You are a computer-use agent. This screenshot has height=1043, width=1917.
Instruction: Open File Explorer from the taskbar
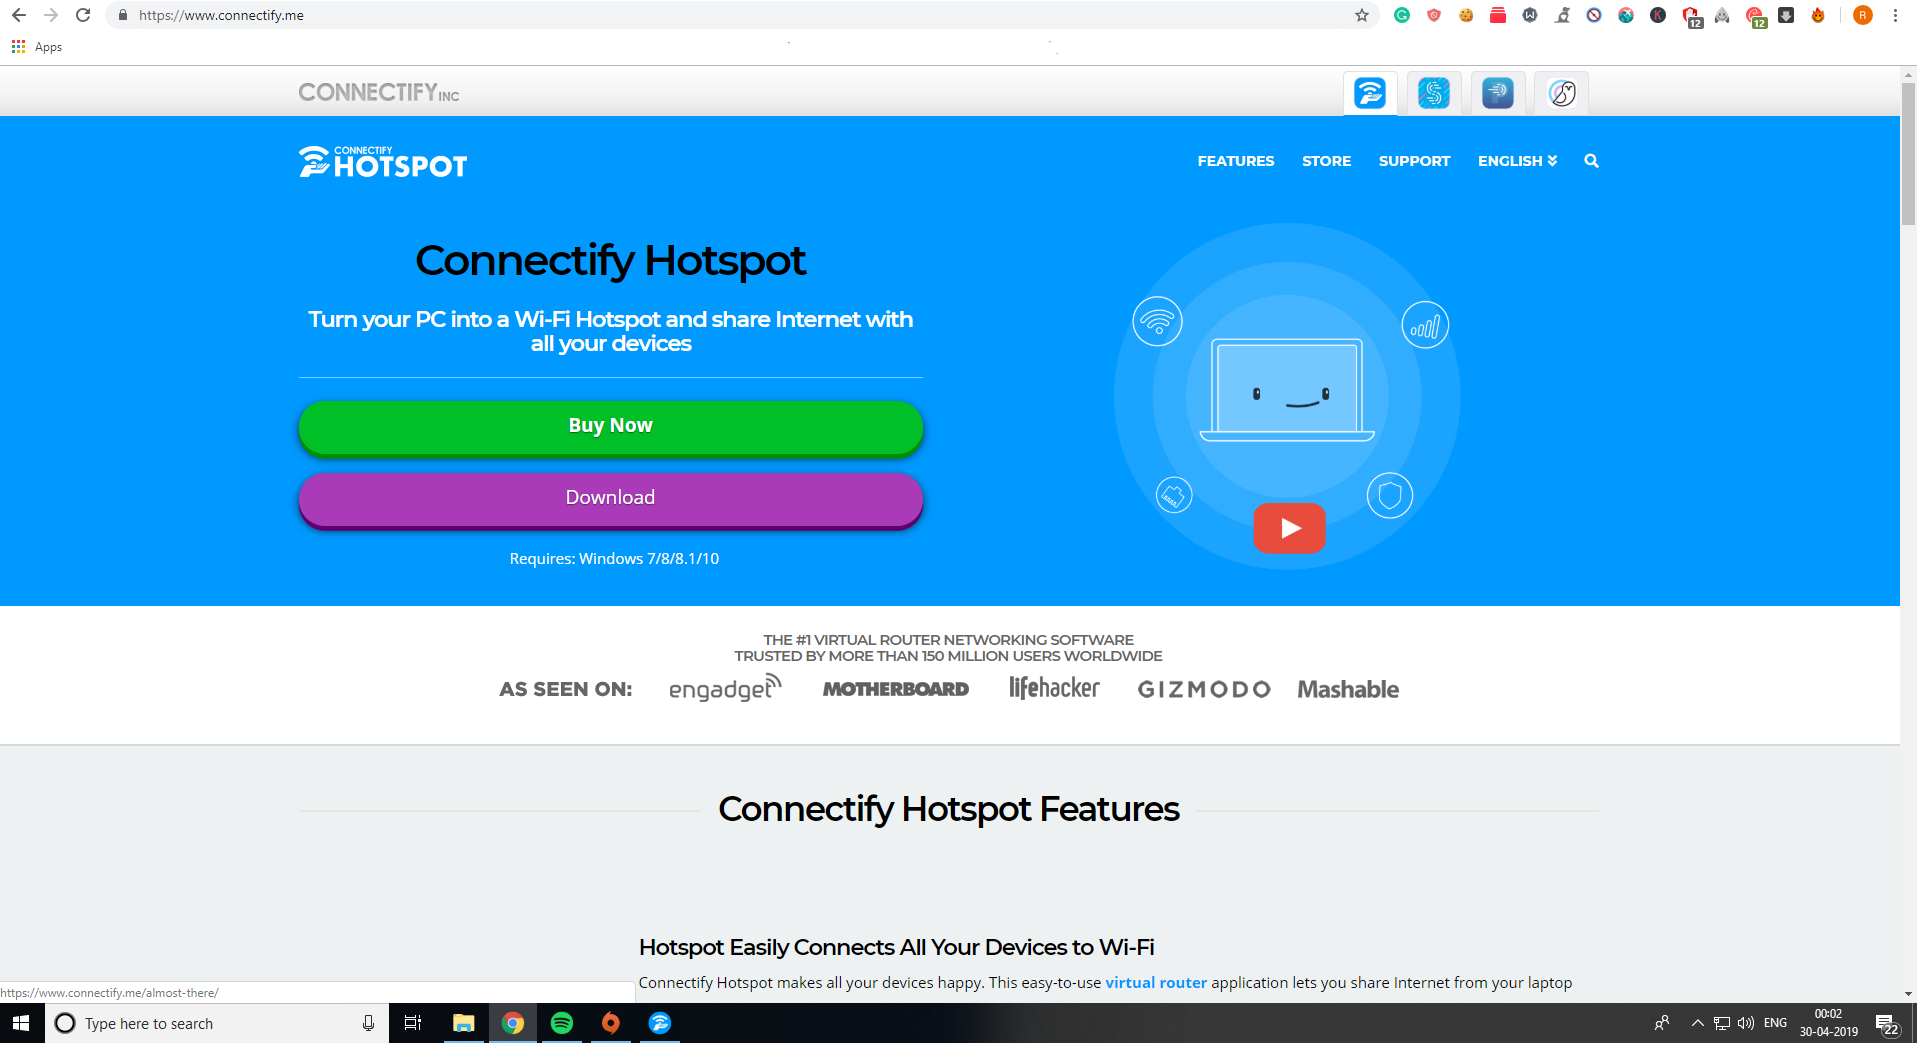[463, 1023]
